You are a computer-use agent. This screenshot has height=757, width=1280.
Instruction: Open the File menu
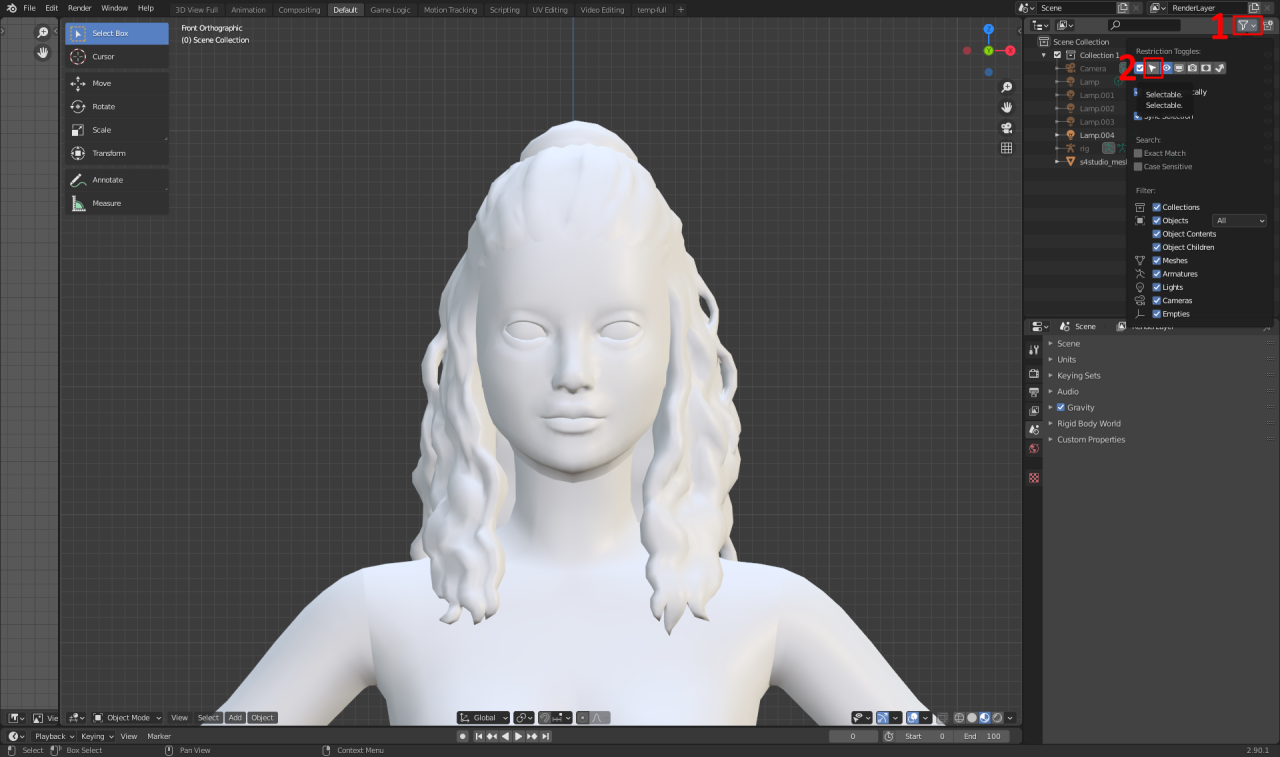coord(29,8)
